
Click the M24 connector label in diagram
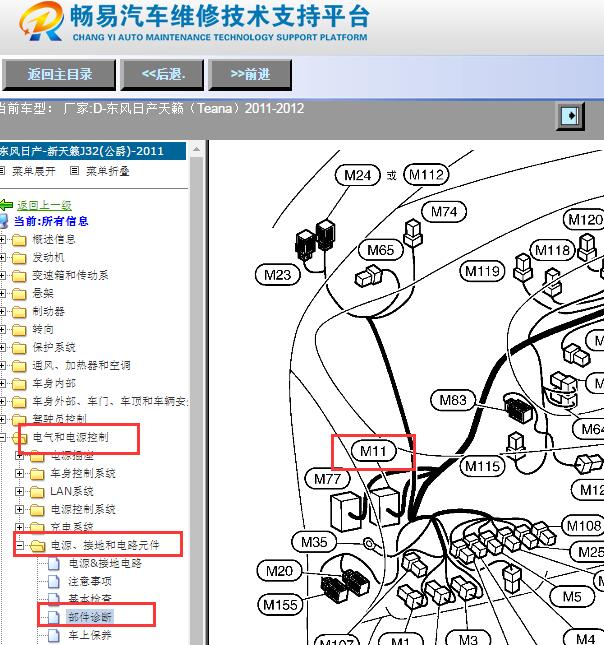(x=358, y=175)
